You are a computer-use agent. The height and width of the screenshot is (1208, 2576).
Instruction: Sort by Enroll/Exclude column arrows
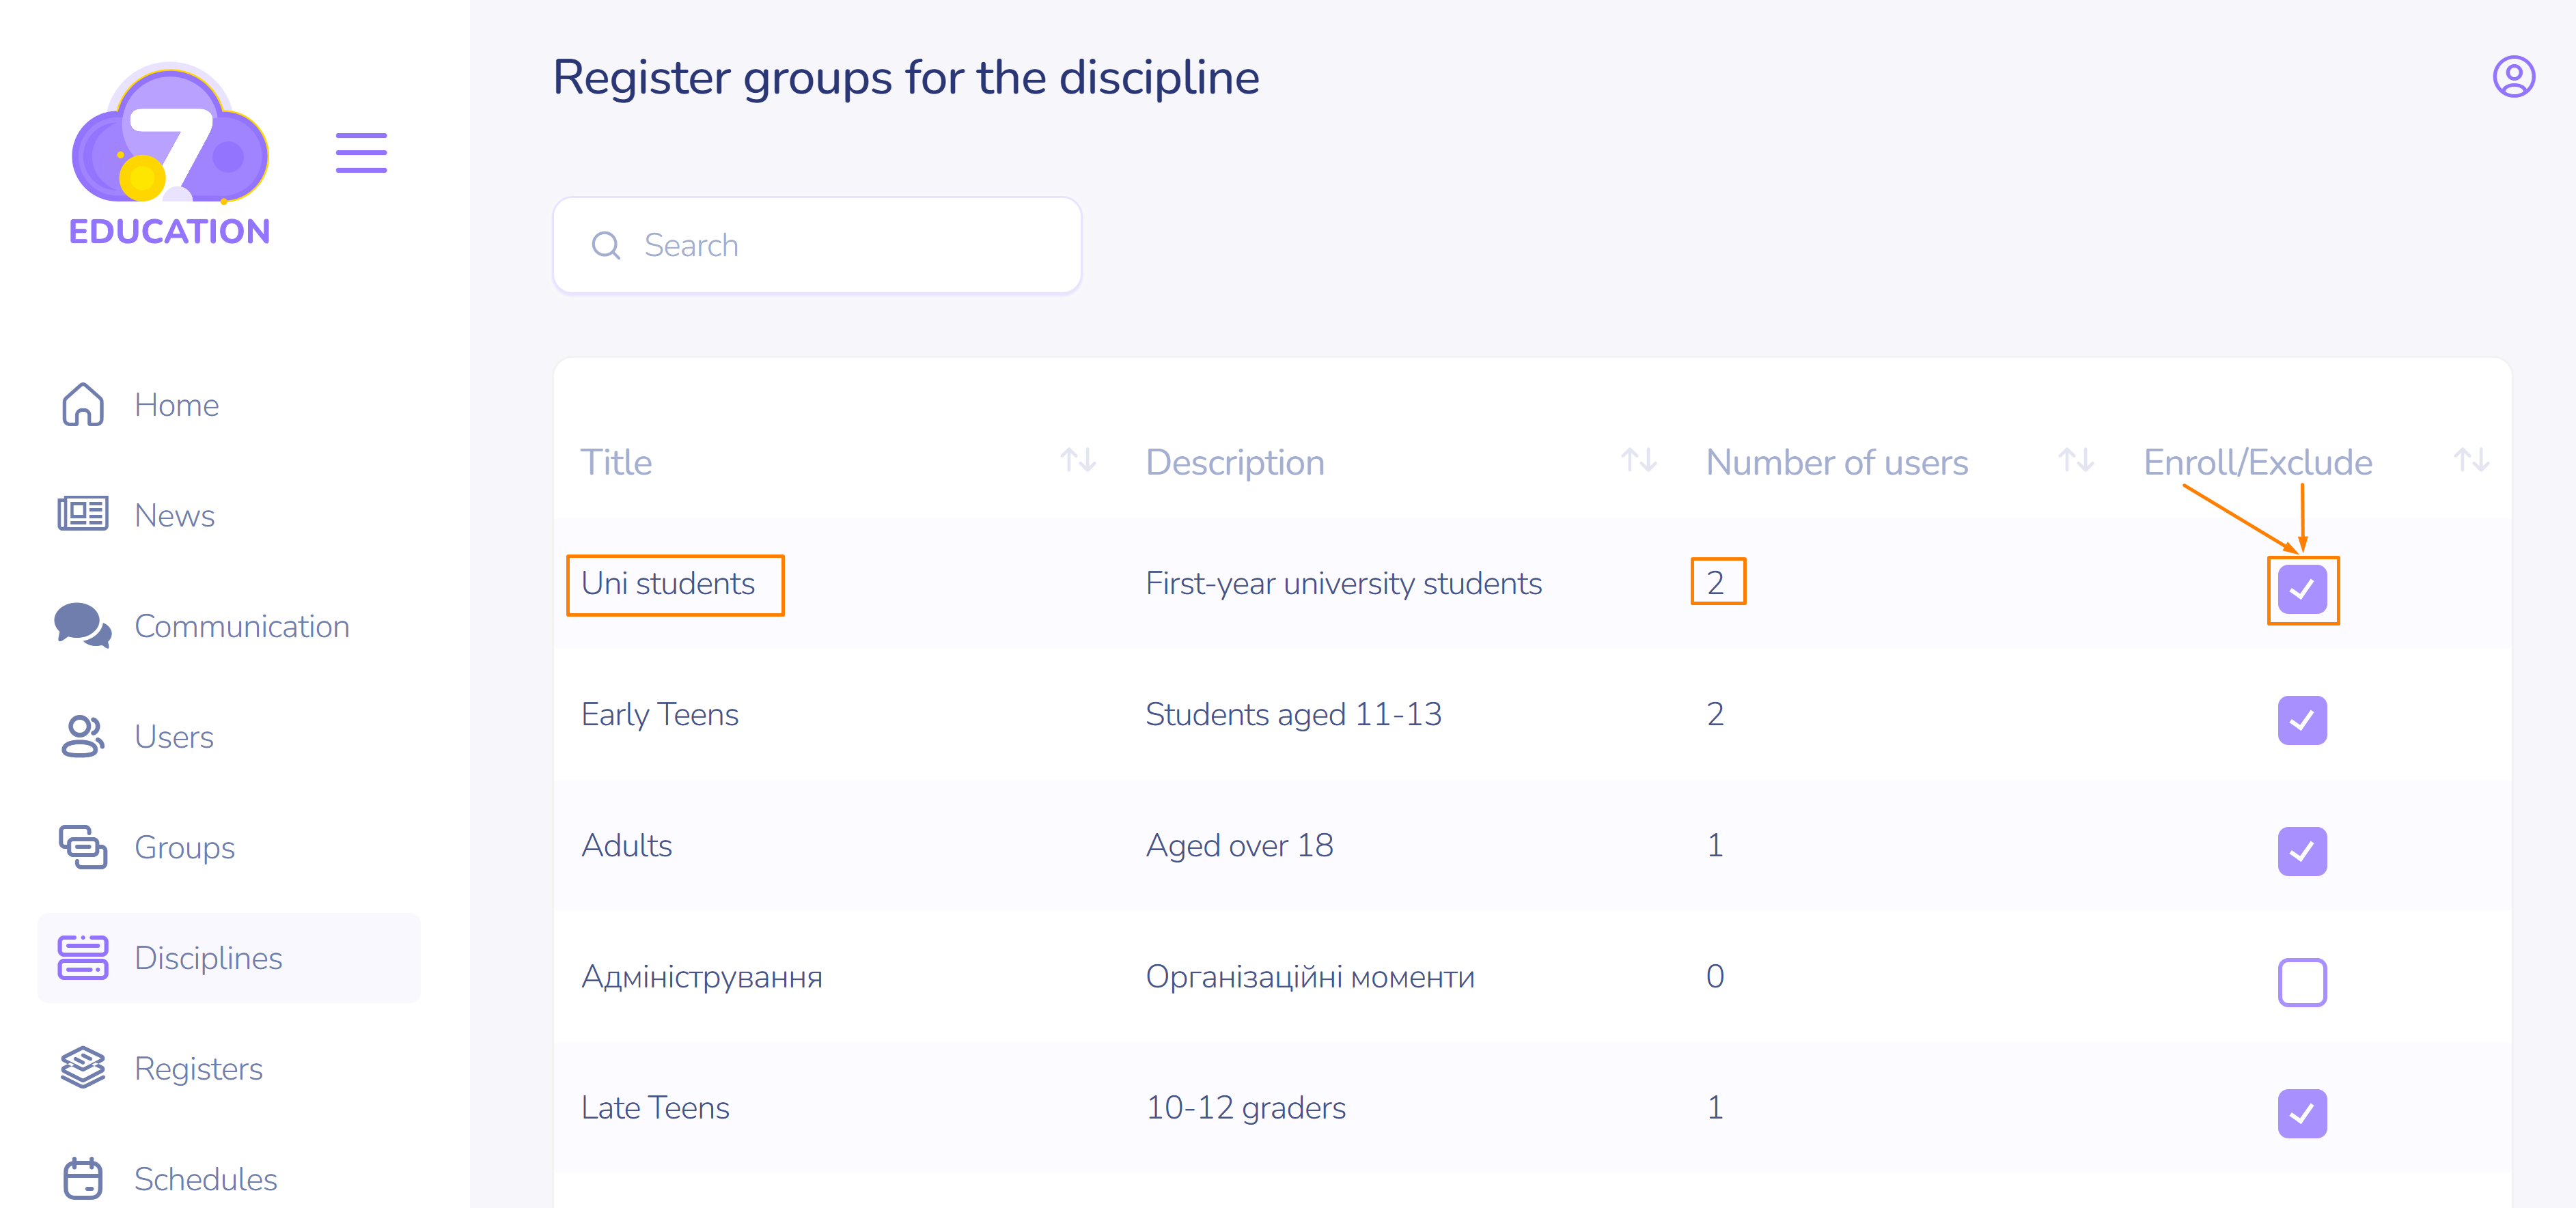[2470, 461]
